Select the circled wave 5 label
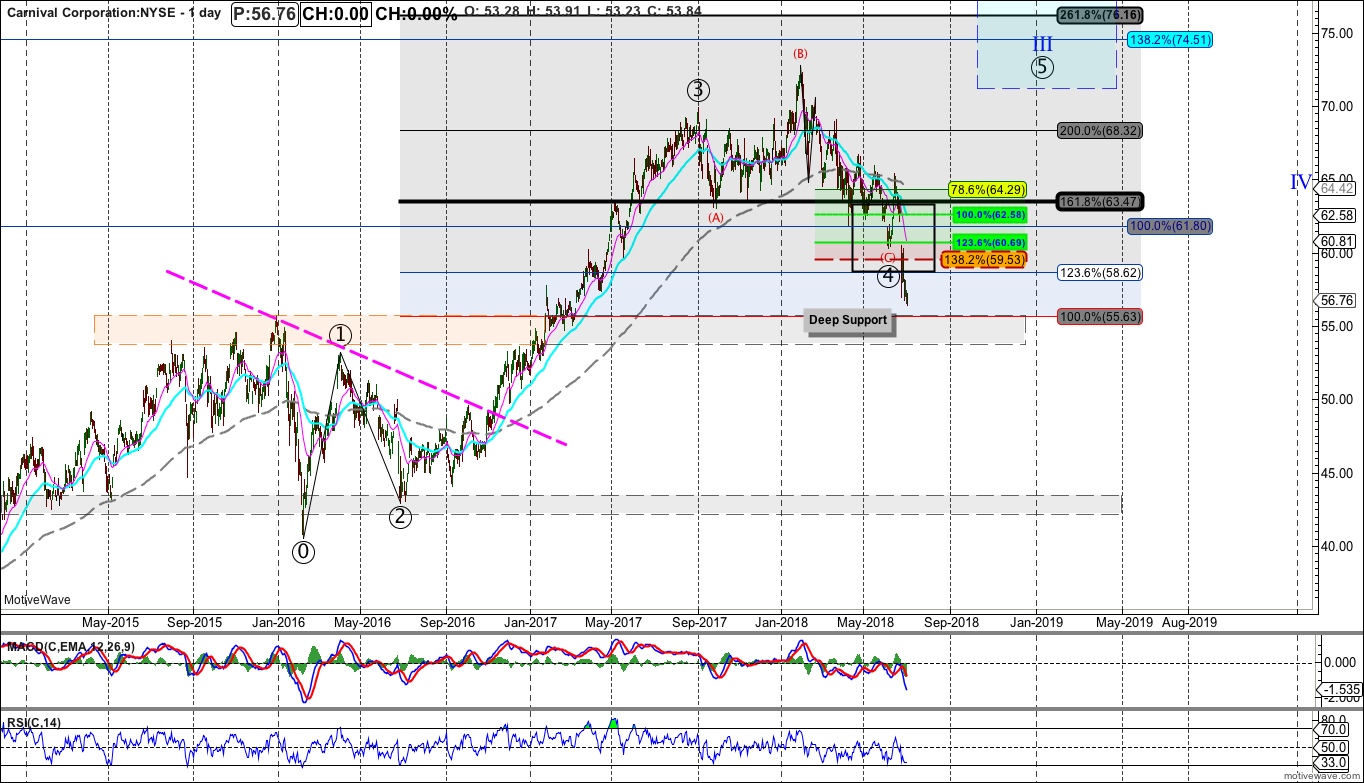This screenshot has height=783, width=1364. 1043,68
